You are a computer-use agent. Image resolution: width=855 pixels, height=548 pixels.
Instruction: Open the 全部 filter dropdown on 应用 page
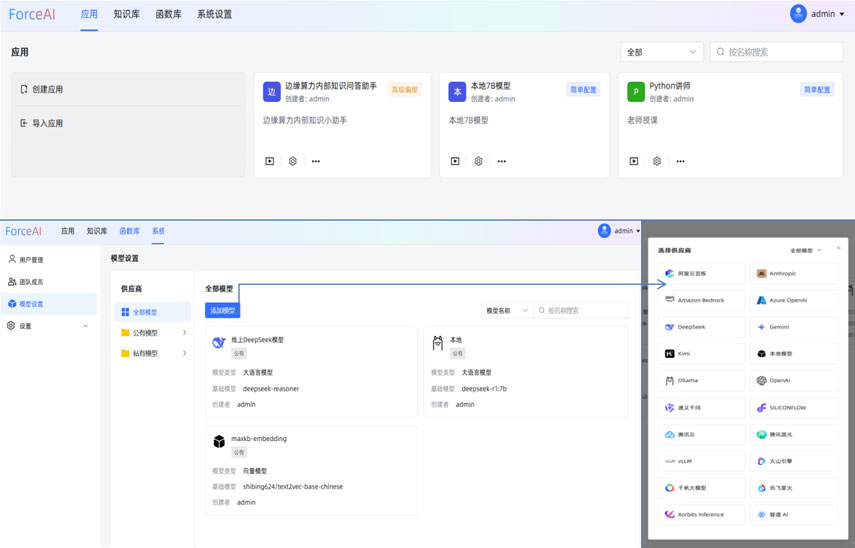point(661,52)
